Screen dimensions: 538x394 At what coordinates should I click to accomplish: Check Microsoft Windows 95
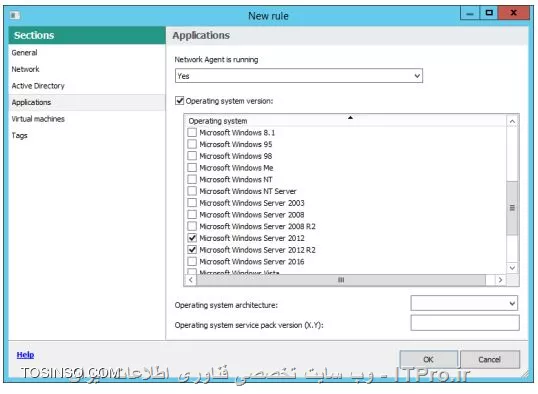pyautogui.click(x=192, y=144)
